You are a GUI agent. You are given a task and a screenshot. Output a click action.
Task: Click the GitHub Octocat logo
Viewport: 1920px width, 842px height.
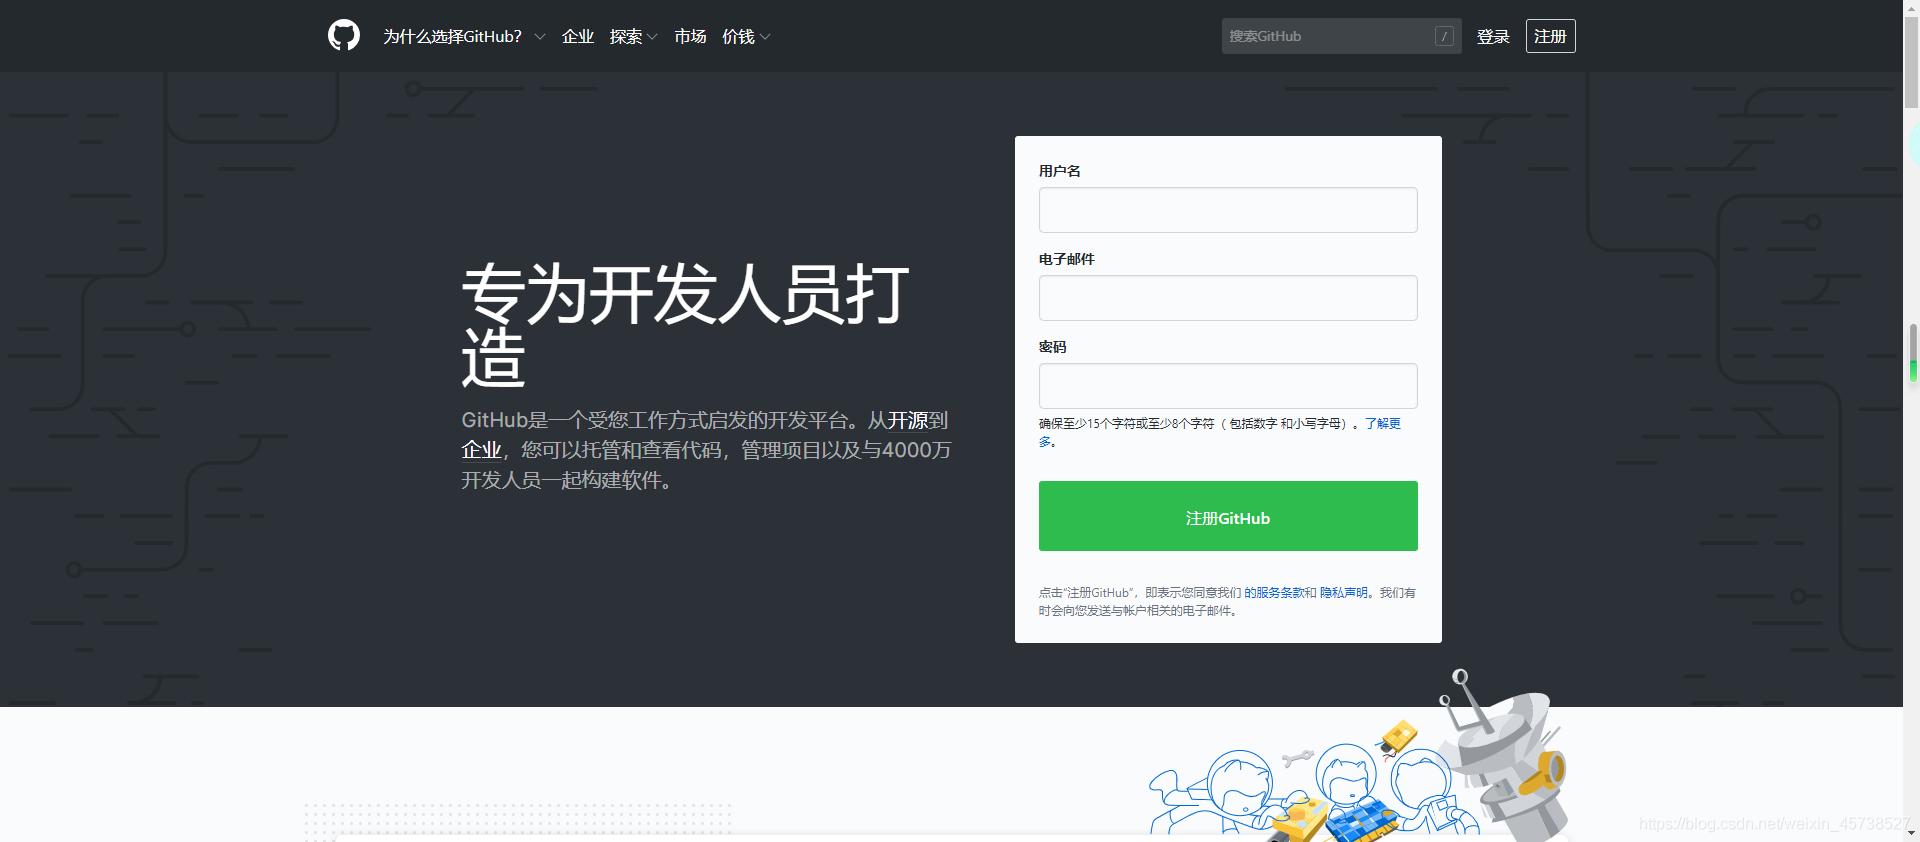tap(344, 36)
